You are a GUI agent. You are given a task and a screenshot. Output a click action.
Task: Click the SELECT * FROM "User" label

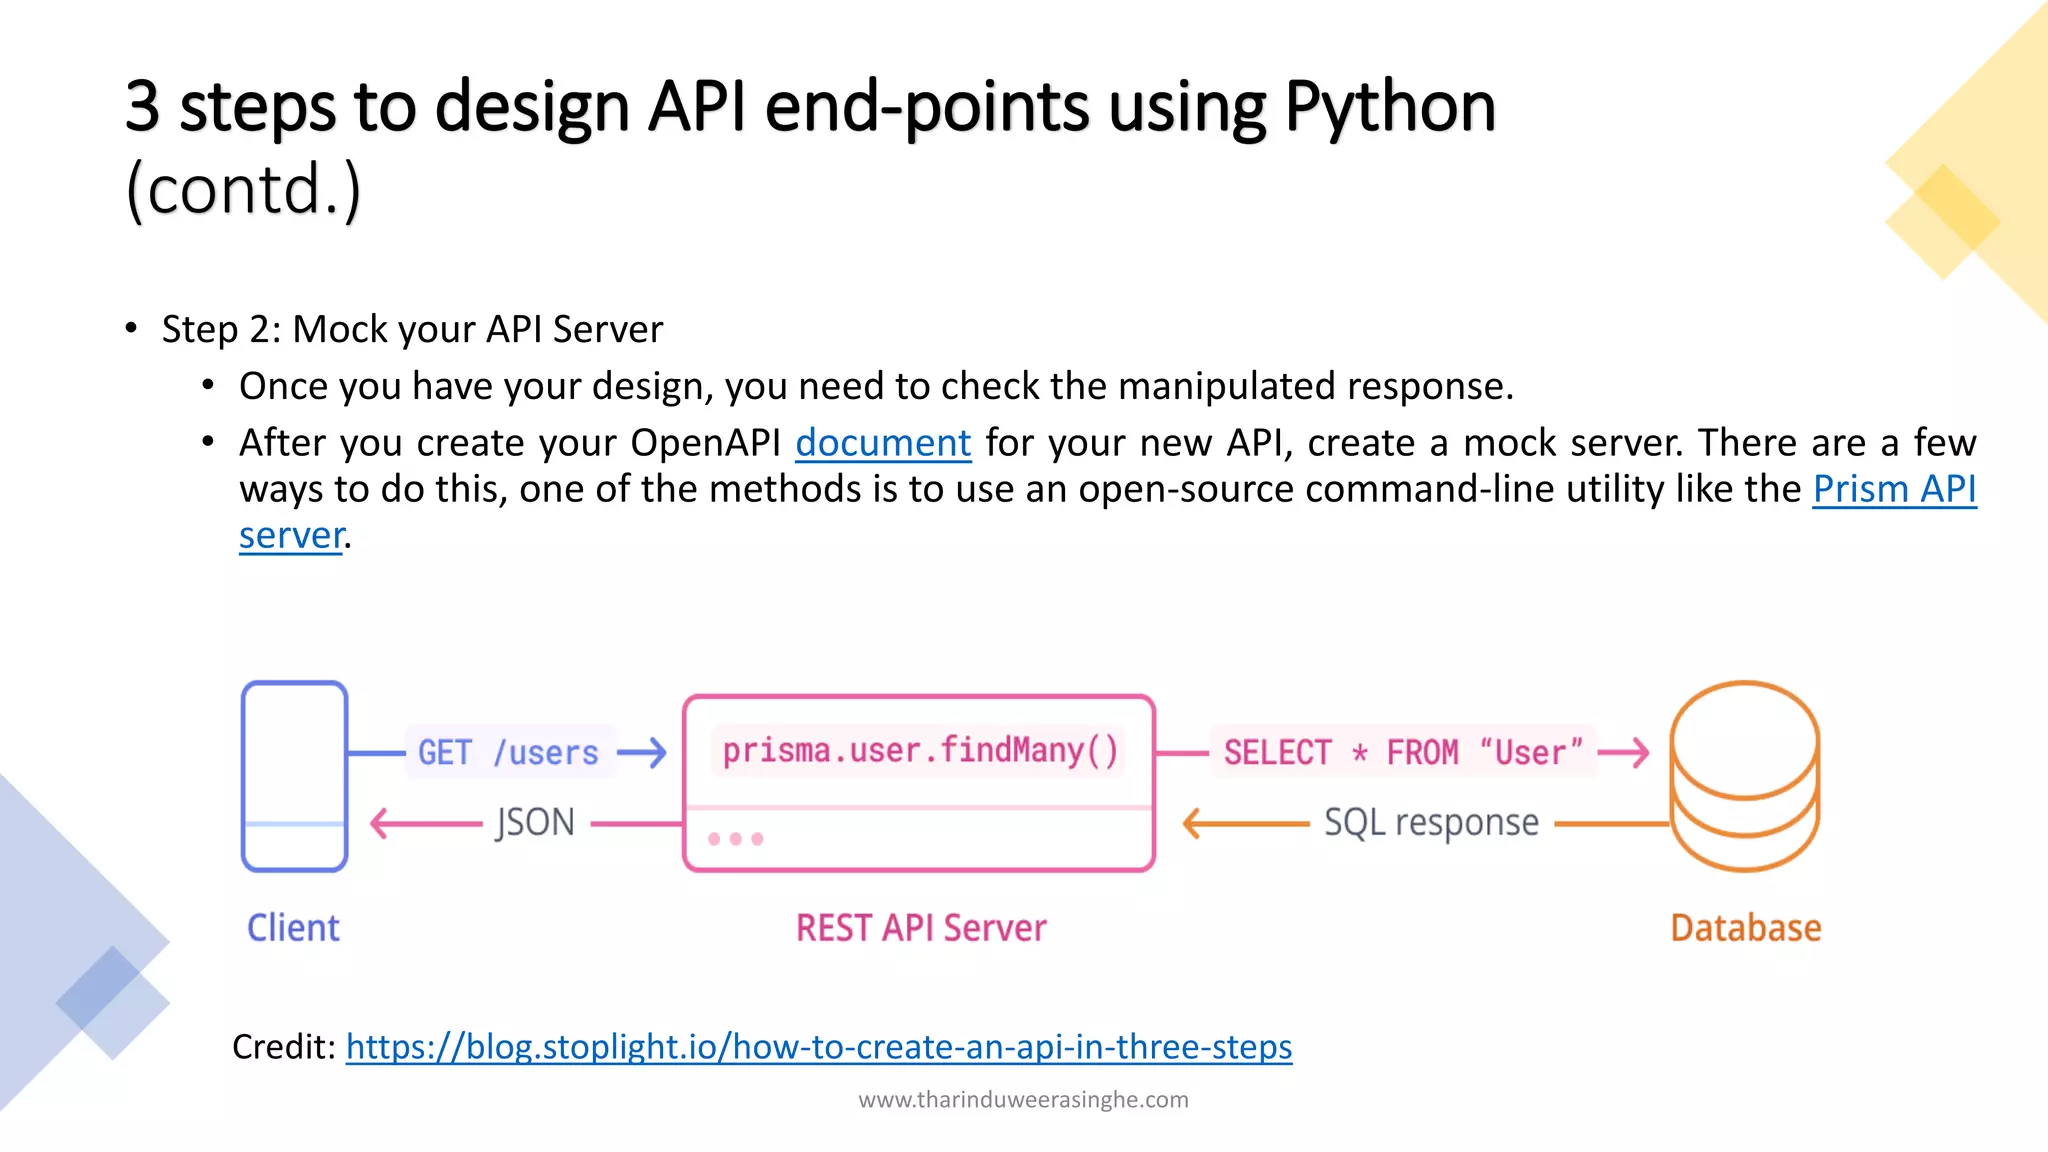[1403, 753]
